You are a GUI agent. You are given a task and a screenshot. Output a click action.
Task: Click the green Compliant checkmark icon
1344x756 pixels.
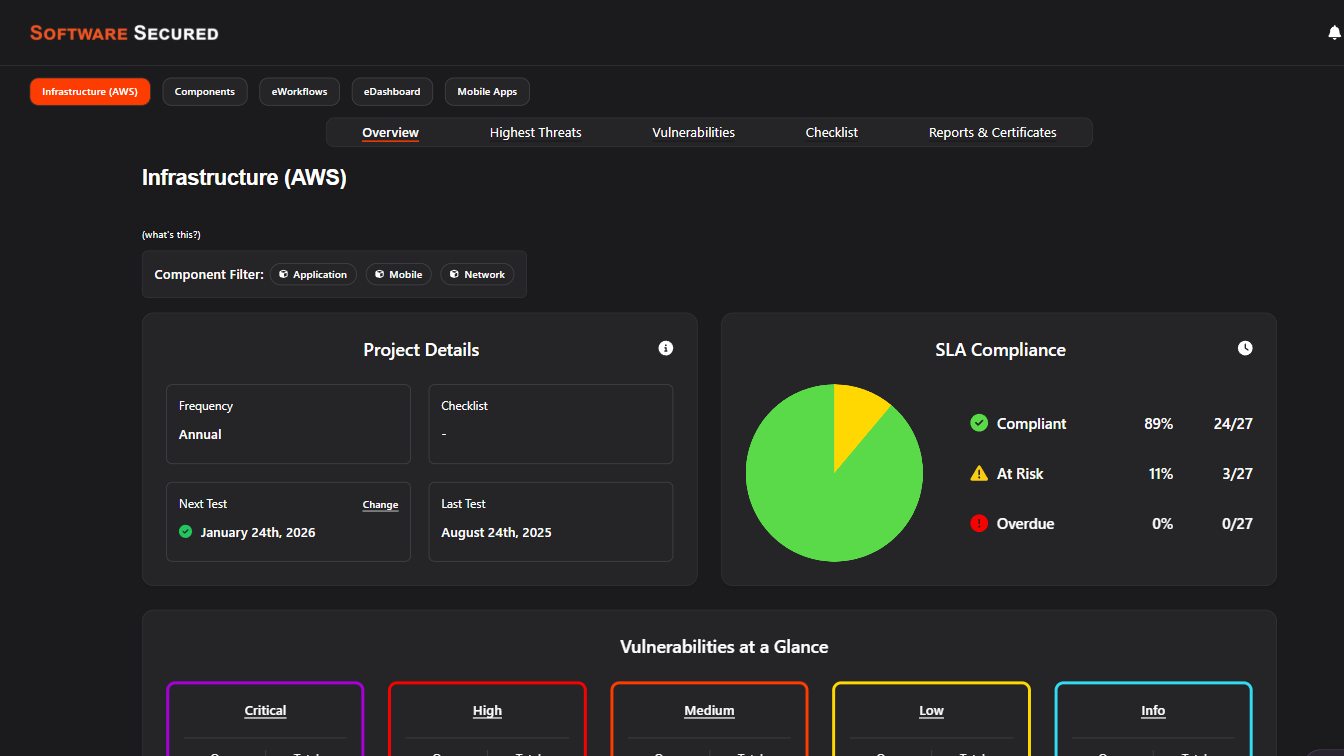[x=979, y=423]
